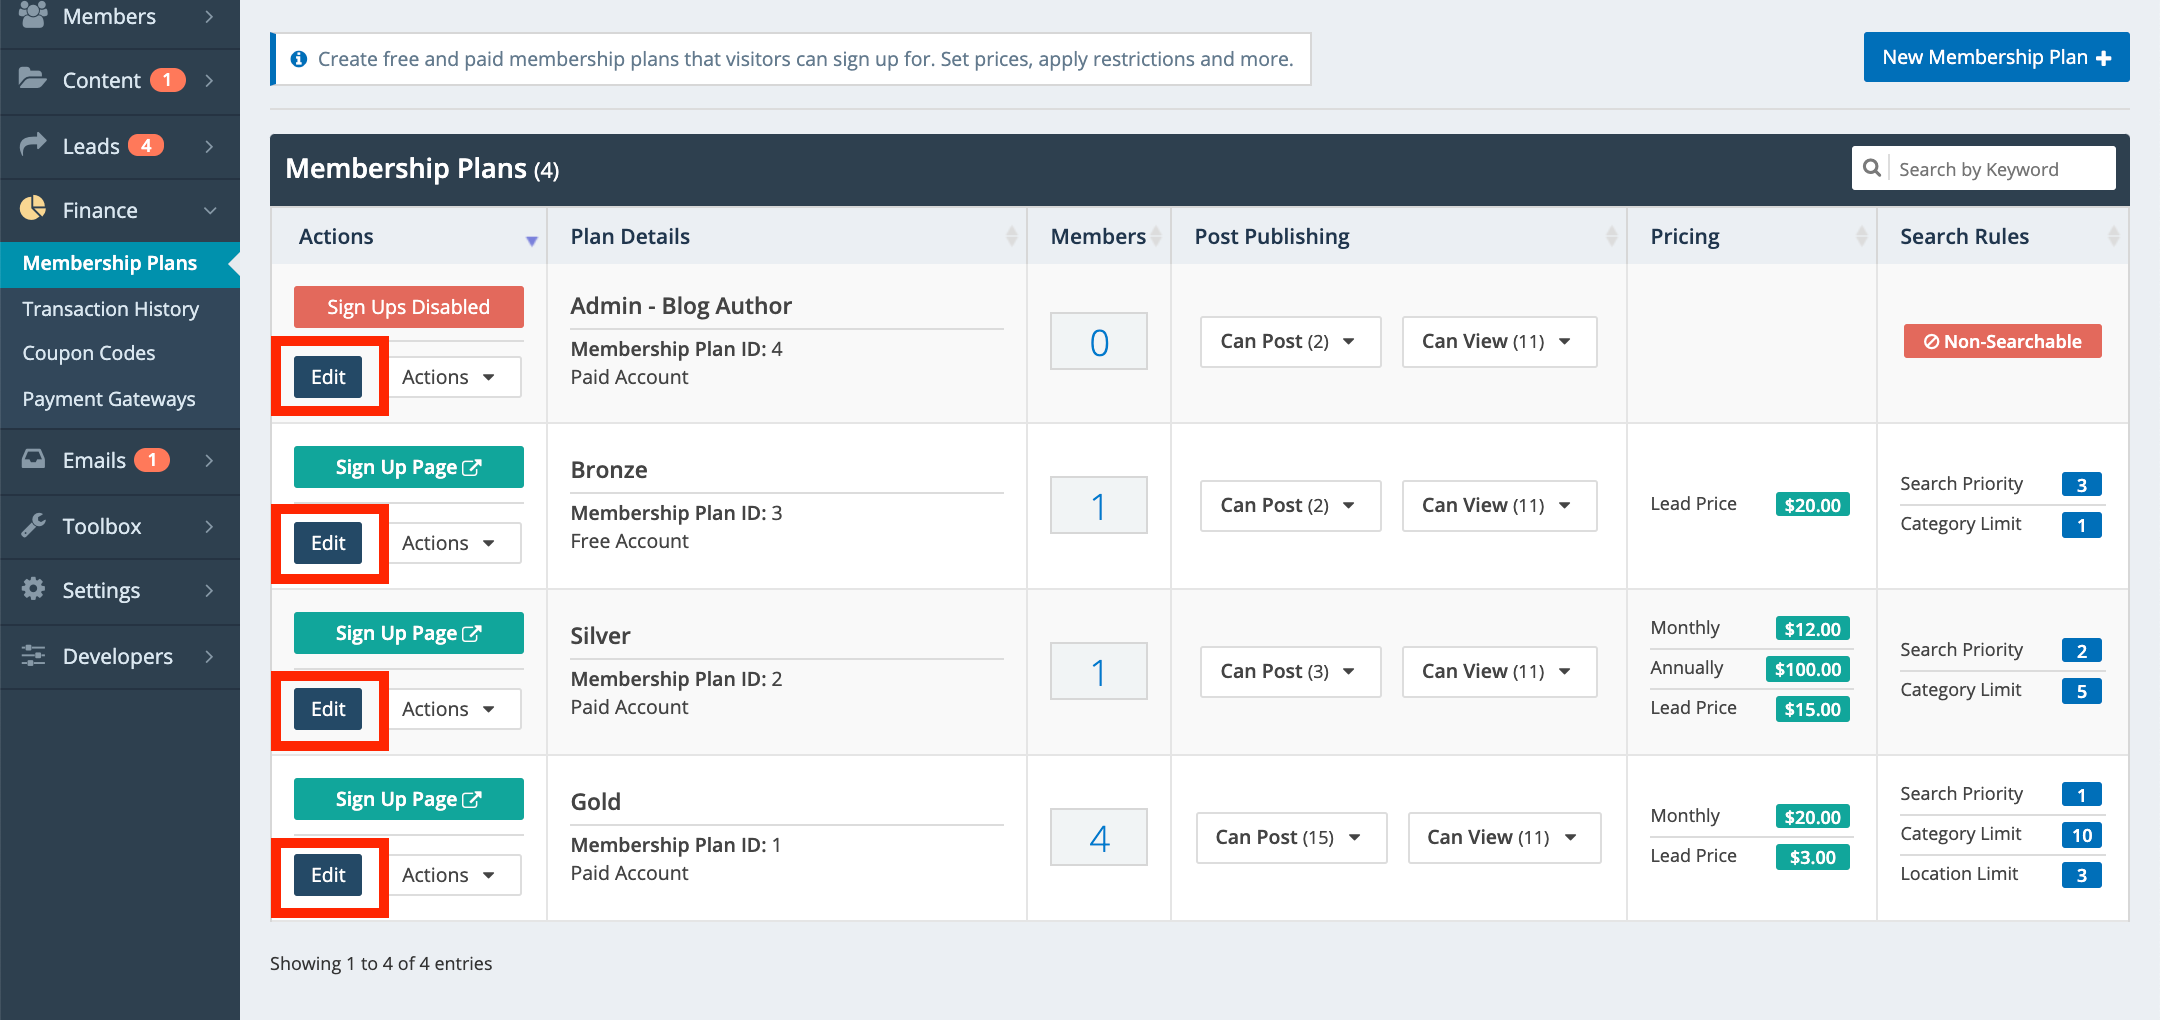This screenshot has height=1020, width=2160.
Task: Click the magnifier icon in the search bar
Action: [1872, 168]
